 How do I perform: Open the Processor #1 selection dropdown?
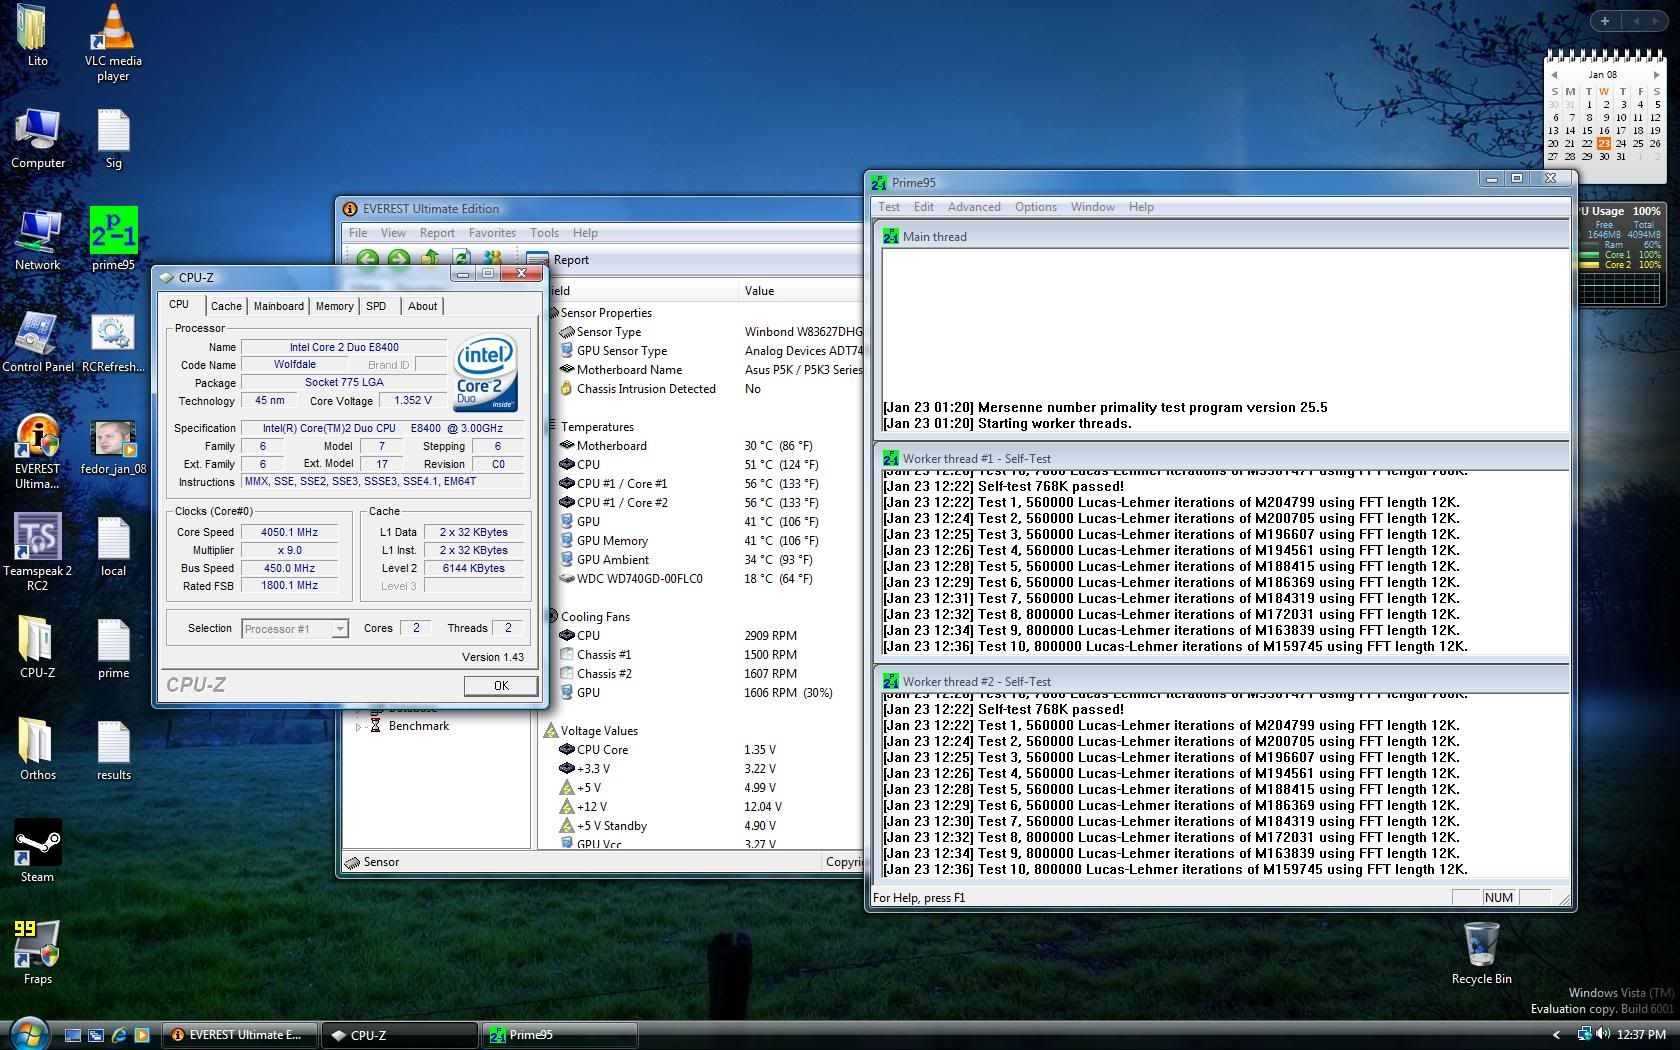295,629
